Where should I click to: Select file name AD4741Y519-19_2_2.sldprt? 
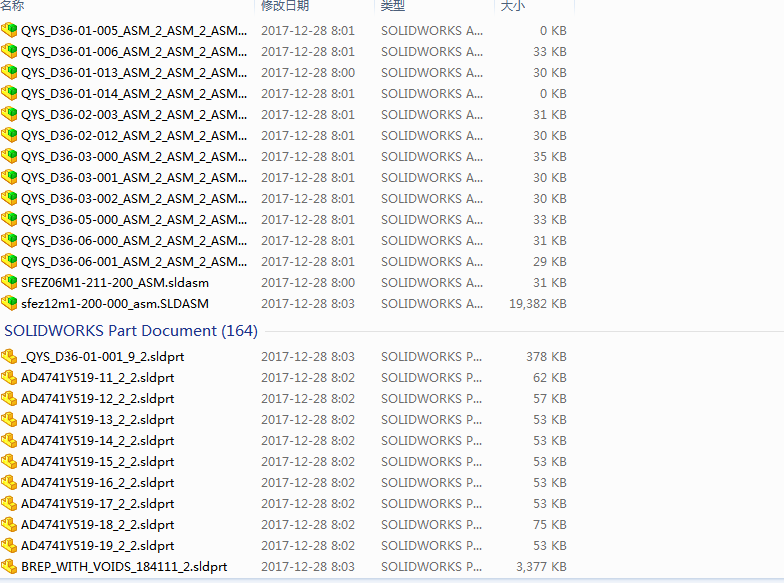[x=98, y=546]
